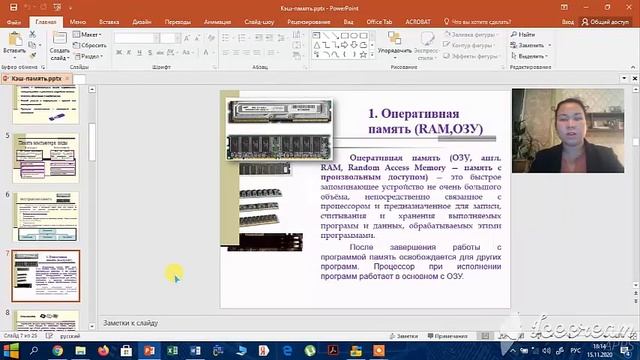Open Word from the taskbar
640x360 pixels.
195,351
